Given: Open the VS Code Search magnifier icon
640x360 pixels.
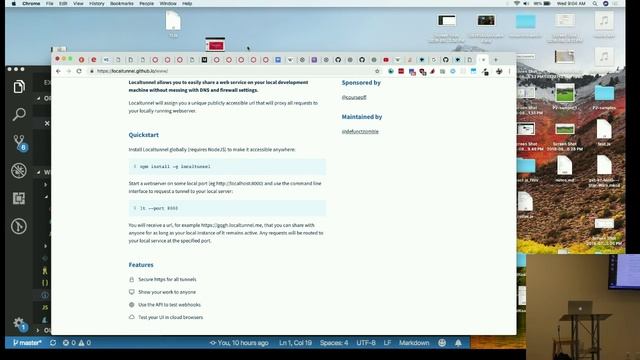Looking at the screenshot, I should tap(19, 114).
